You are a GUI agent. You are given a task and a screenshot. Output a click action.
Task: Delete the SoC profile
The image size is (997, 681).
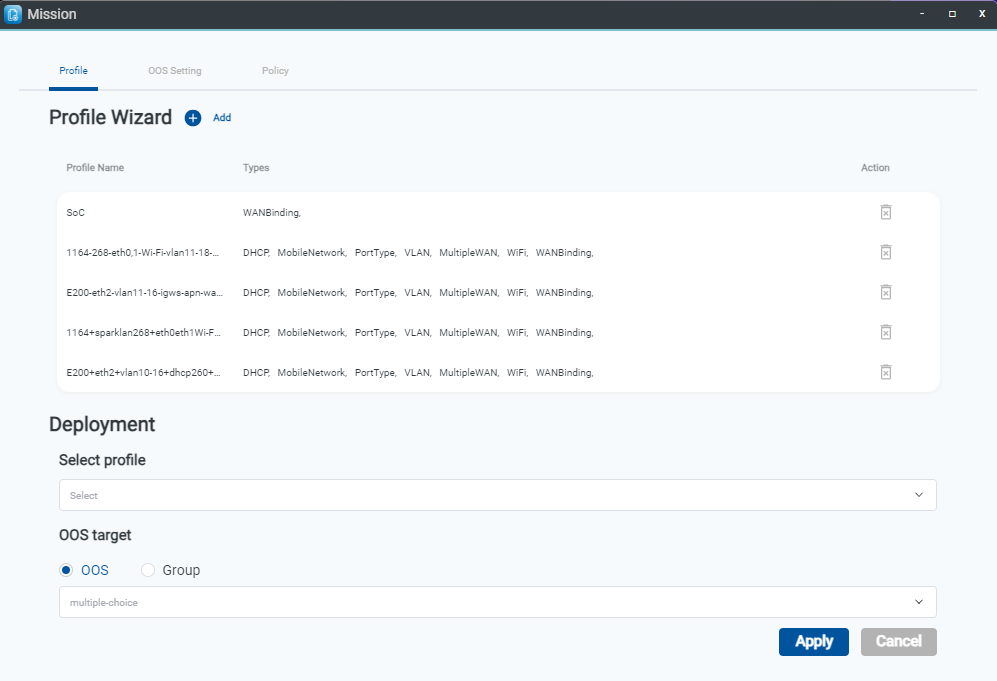click(886, 212)
